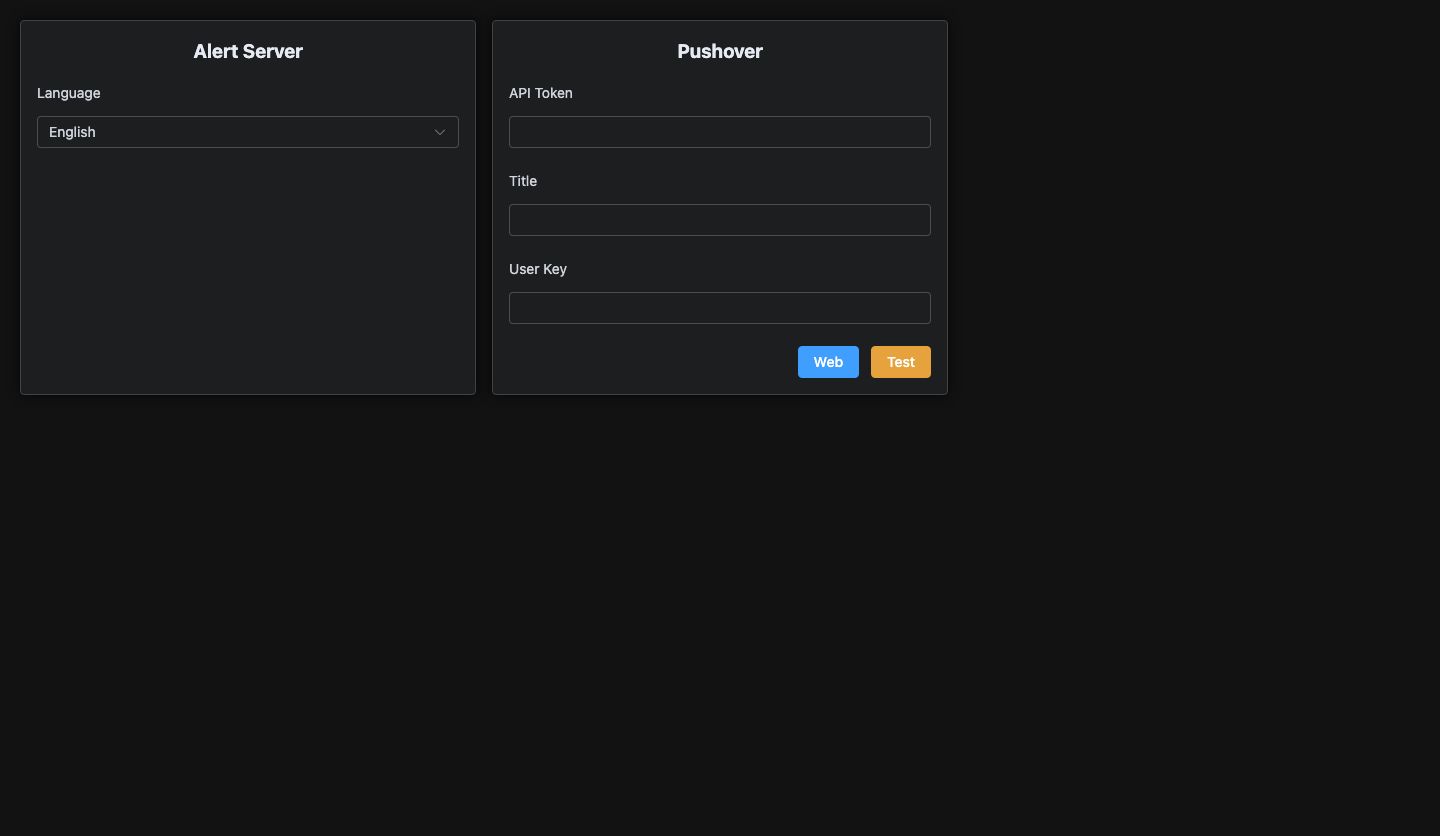The image size is (1440, 836).
Task: Click the orange Test button
Action: coord(901,362)
